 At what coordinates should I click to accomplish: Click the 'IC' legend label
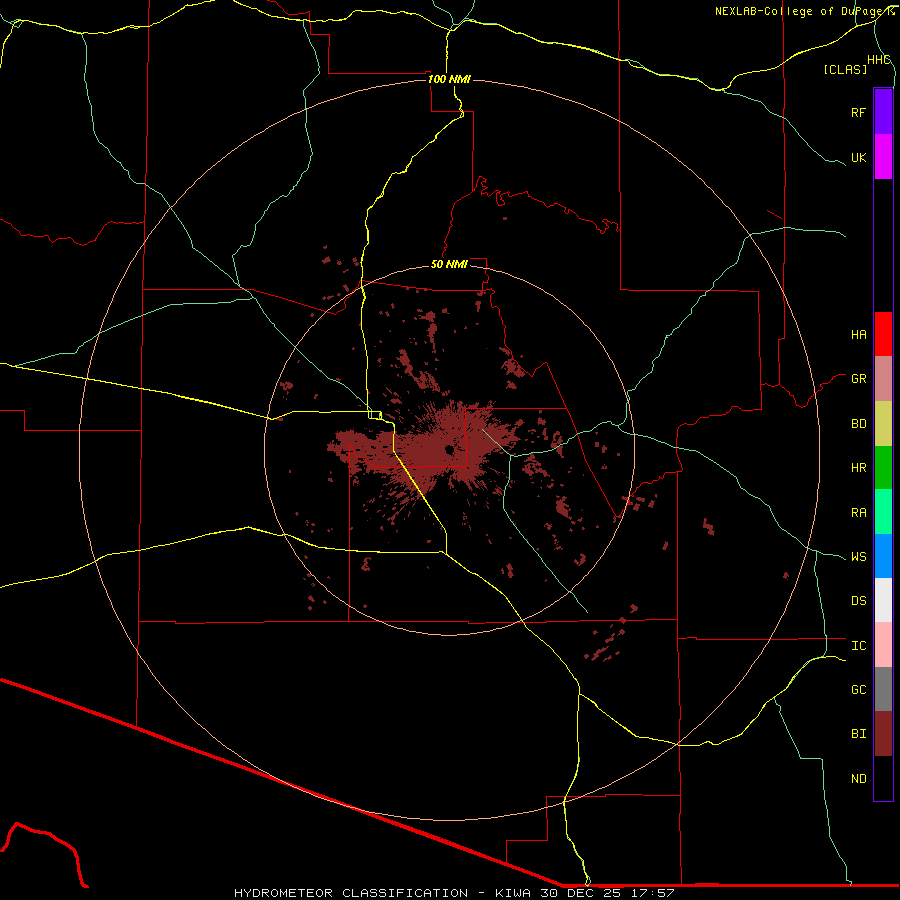(859, 646)
